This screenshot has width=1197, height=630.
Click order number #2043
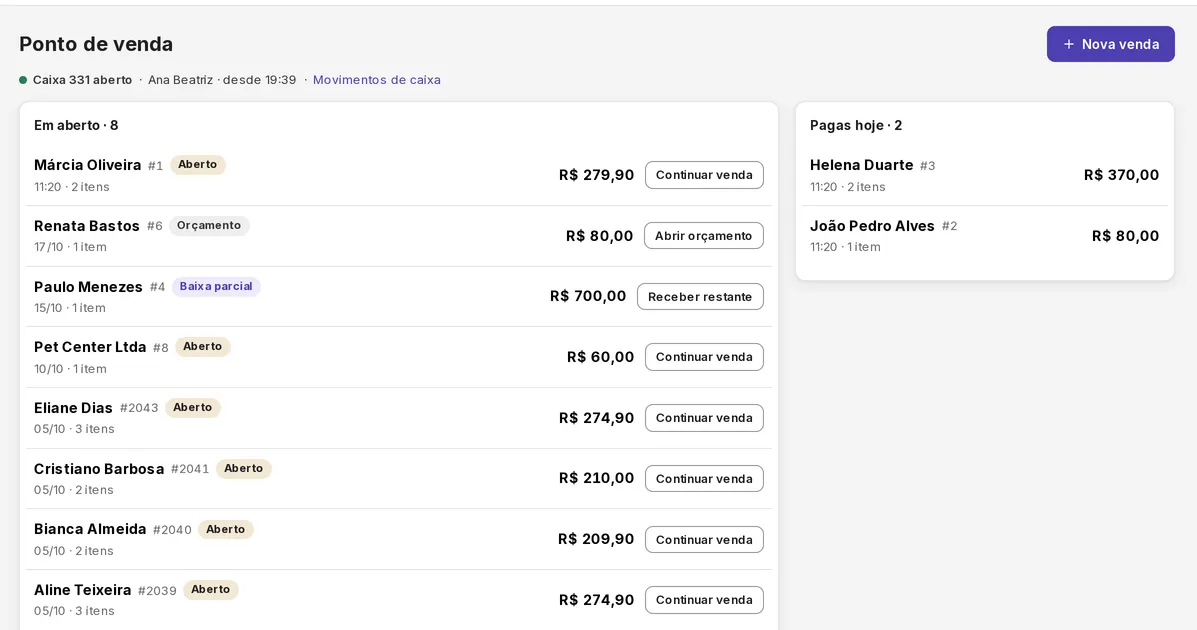tap(139, 409)
